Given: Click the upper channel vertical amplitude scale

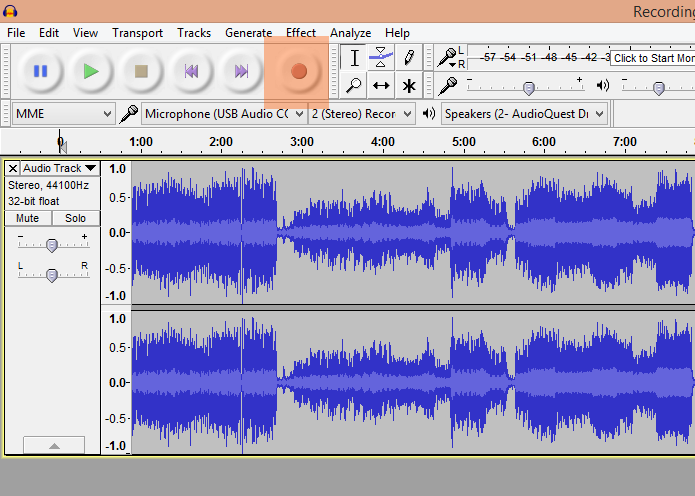Looking at the screenshot, I should coord(117,233).
